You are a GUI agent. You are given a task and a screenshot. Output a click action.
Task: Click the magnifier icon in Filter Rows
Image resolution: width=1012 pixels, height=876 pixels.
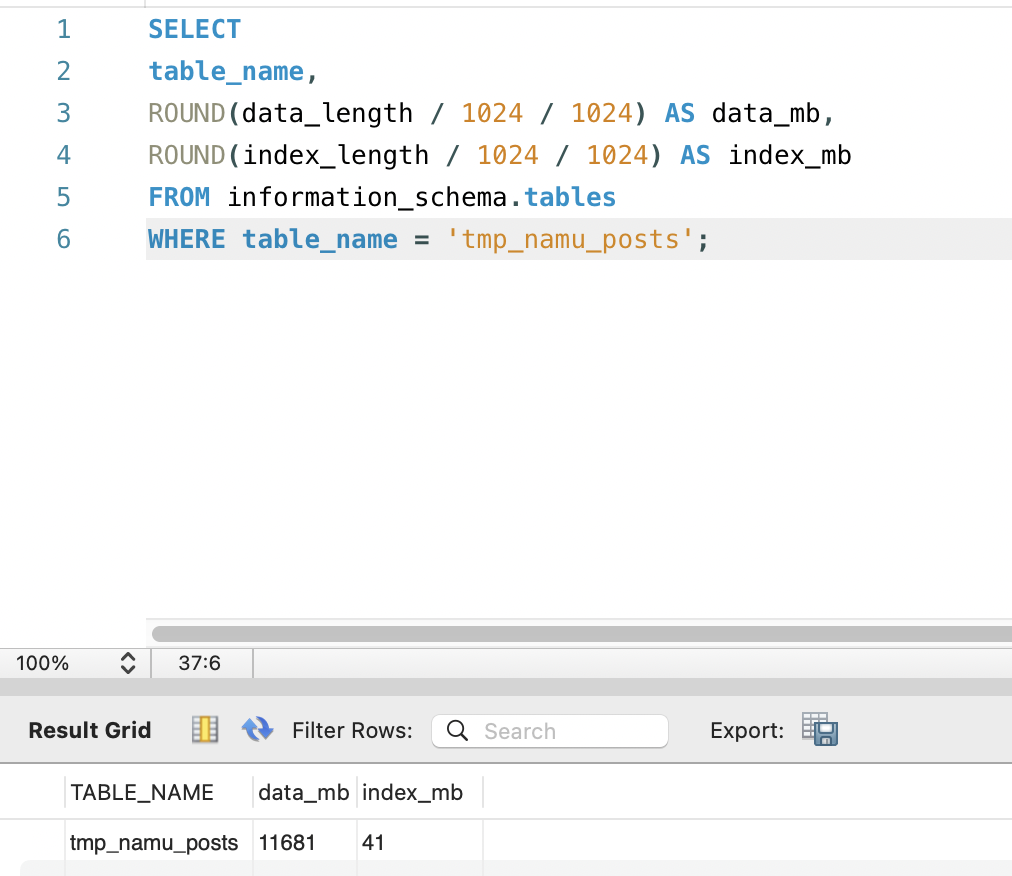[x=458, y=731]
